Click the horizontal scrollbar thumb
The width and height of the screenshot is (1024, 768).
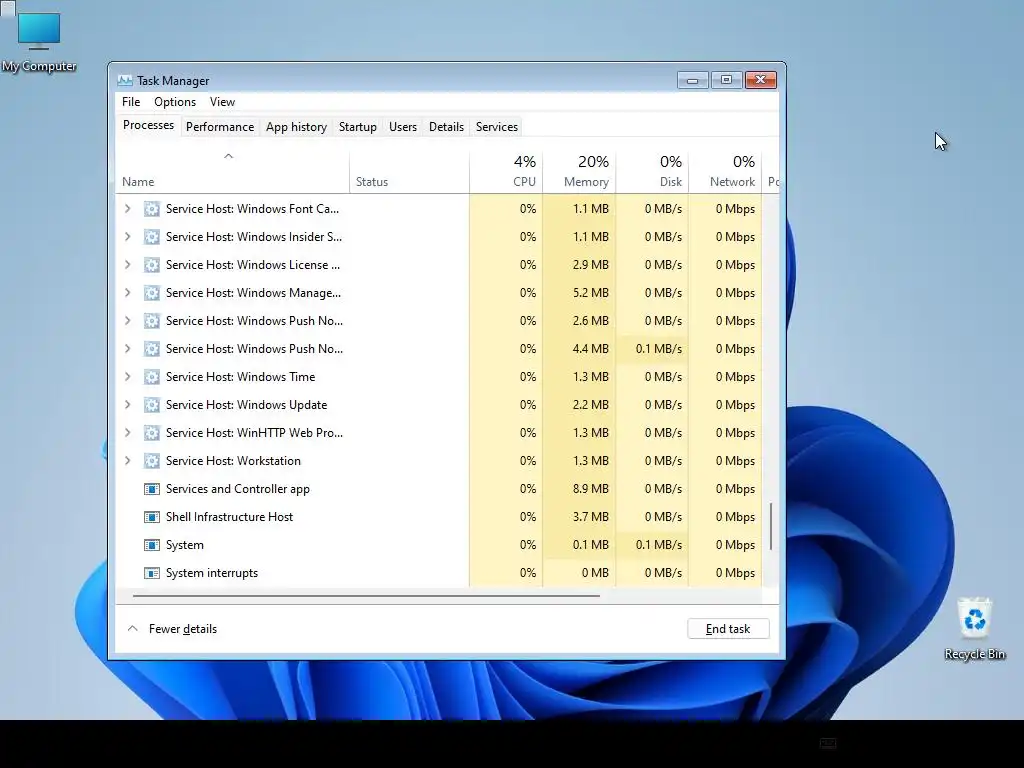coord(366,596)
